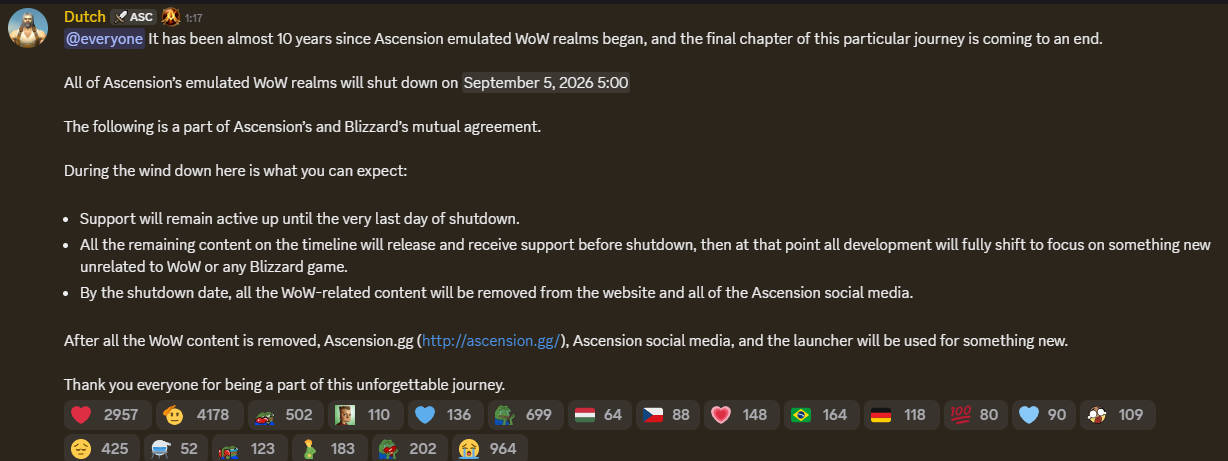Image resolution: width=1228 pixels, height=461 pixels.
Task: Toggle the crying face reaction with 964
Action: point(490,448)
